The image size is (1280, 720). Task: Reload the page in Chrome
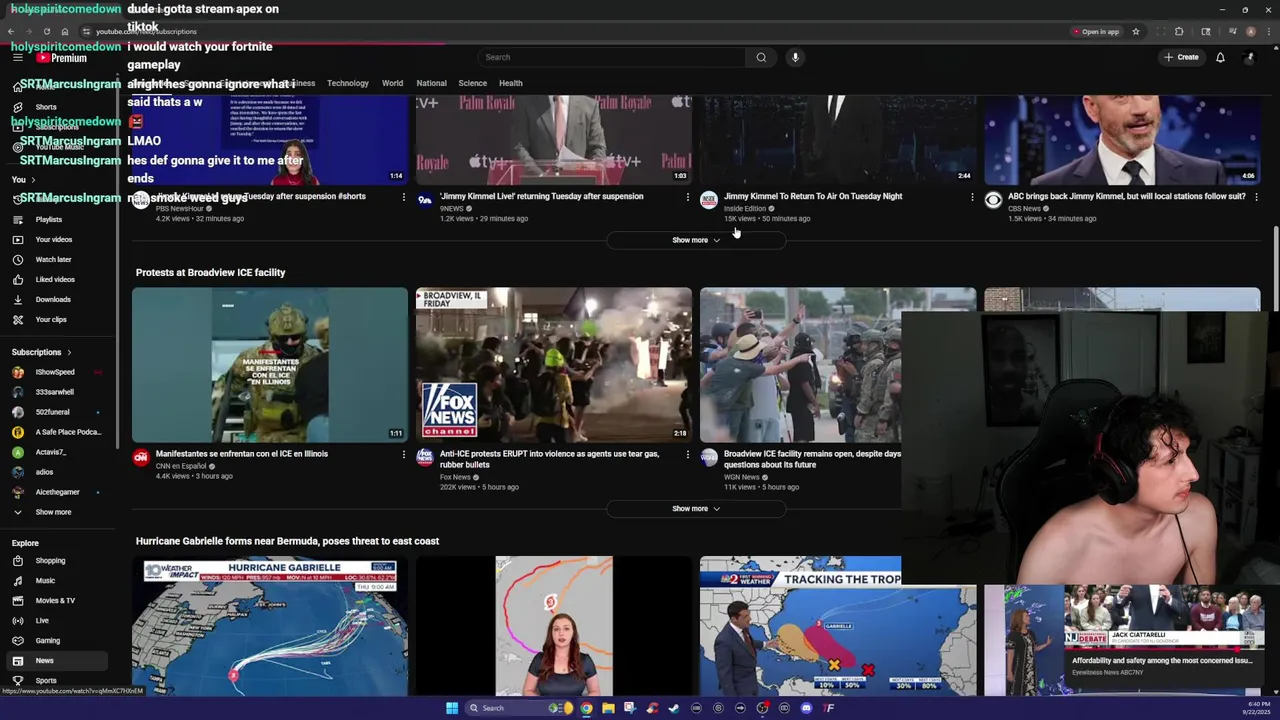46,31
